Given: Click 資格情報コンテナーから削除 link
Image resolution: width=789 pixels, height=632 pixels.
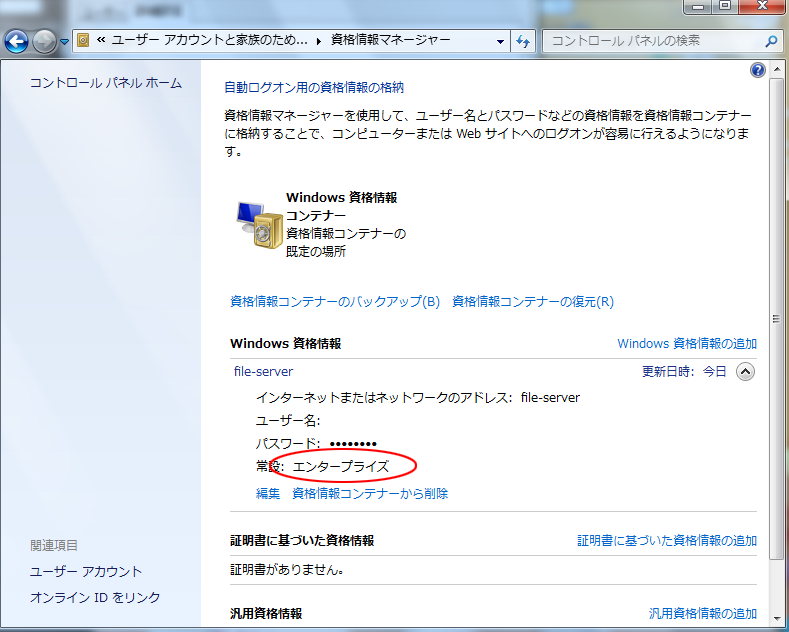Looking at the screenshot, I should tap(370, 493).
